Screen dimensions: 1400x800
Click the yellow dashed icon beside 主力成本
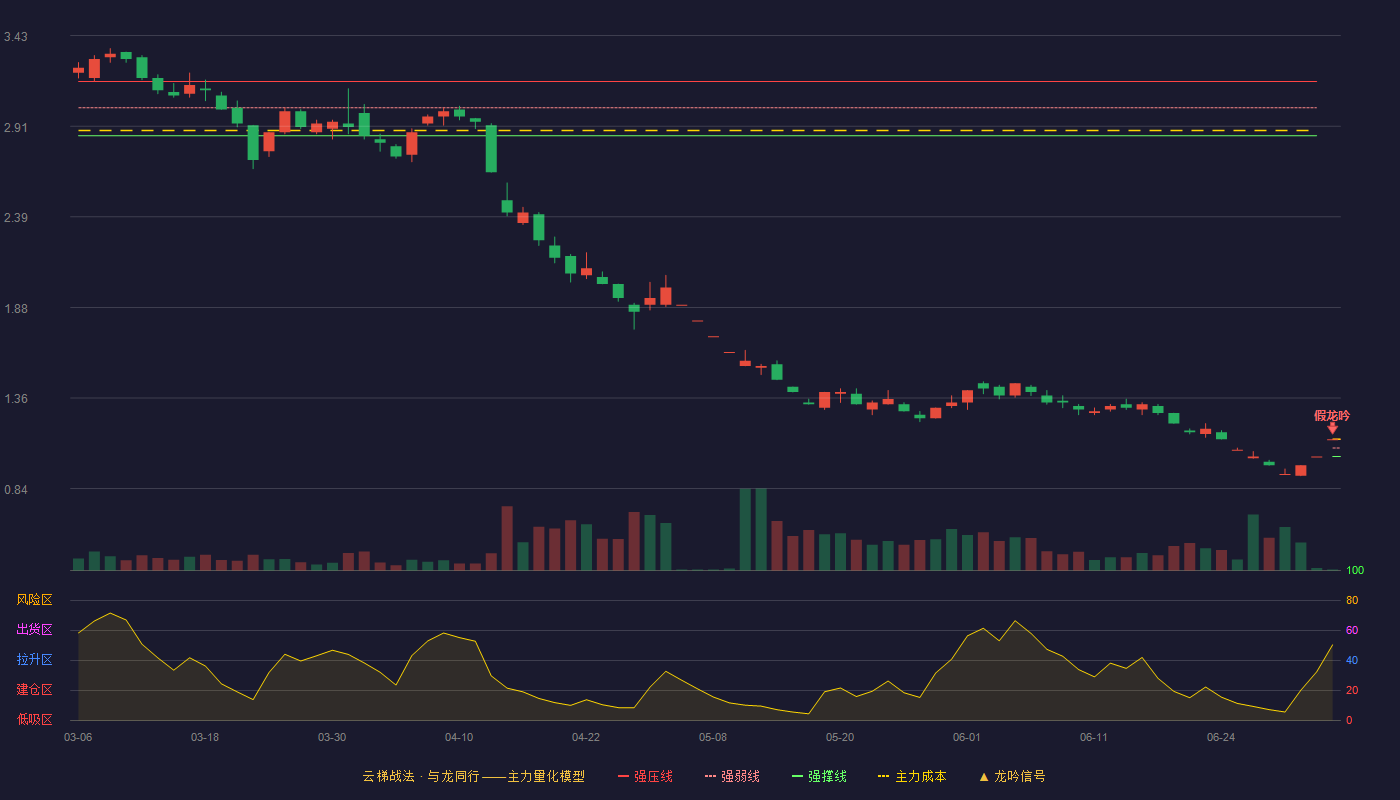[884, 777]
